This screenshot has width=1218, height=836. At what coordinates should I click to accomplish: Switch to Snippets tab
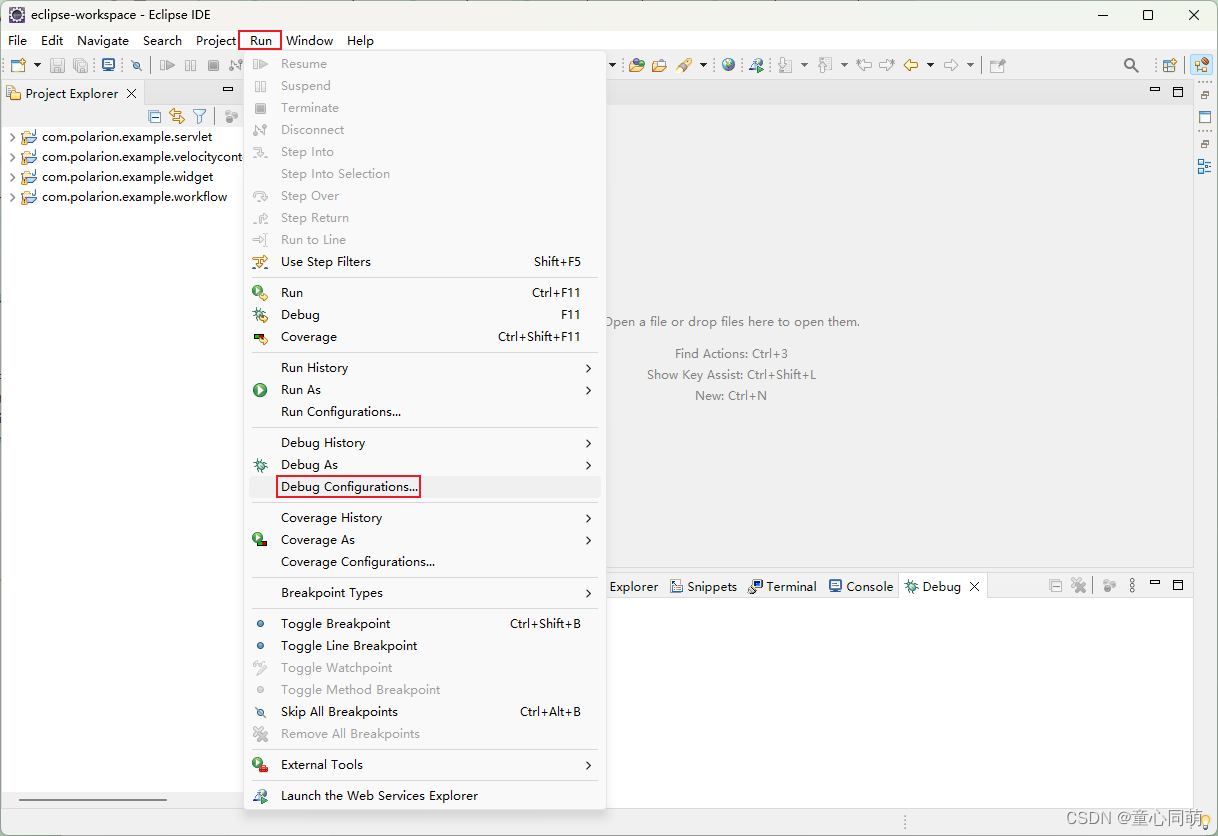pyautogui.click(x=704, y=587)
